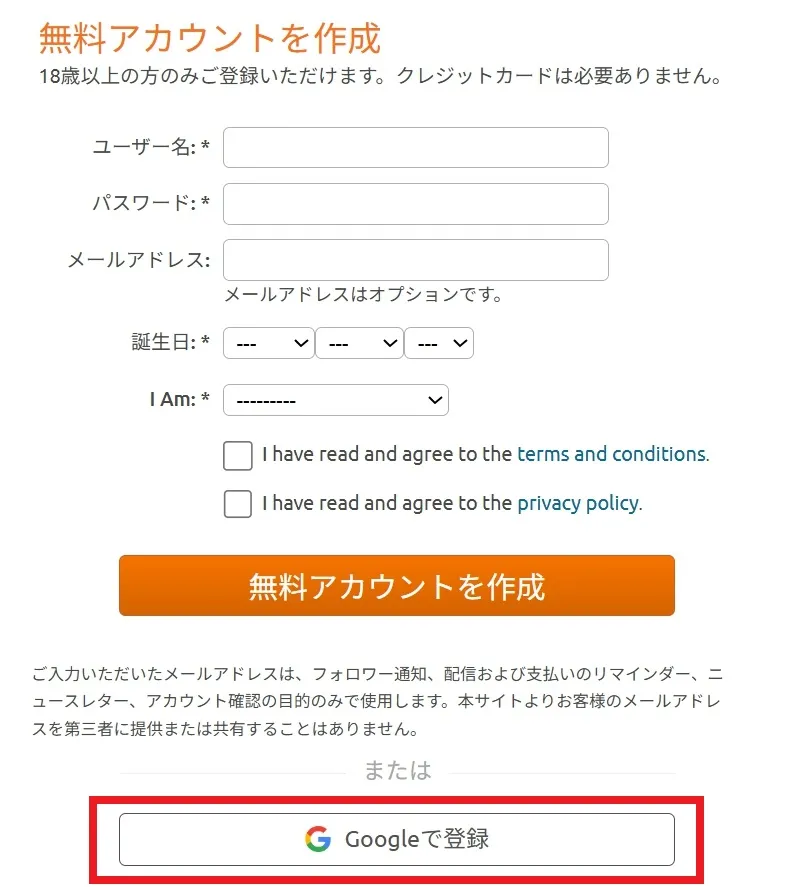Open the first 誕生日 dropdown
Screen dimensions: 793x887
point(268,343)
